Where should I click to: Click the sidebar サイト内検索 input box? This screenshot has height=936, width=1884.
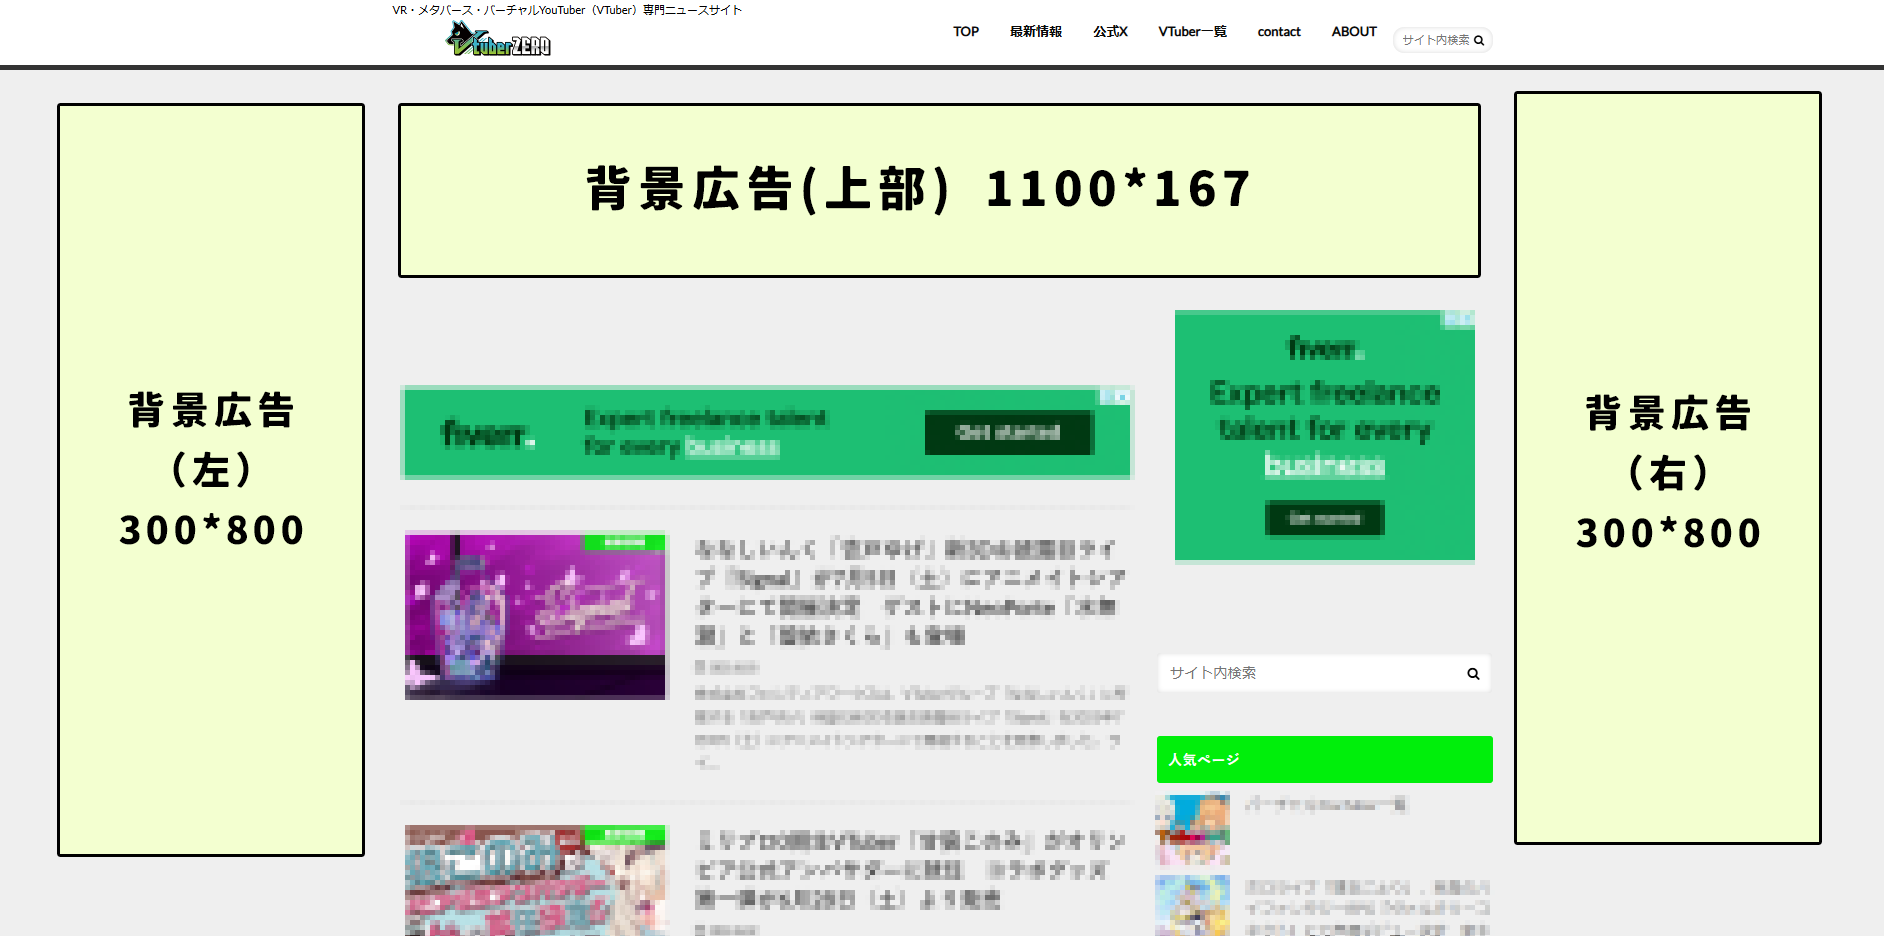[x=1310, y=673]
